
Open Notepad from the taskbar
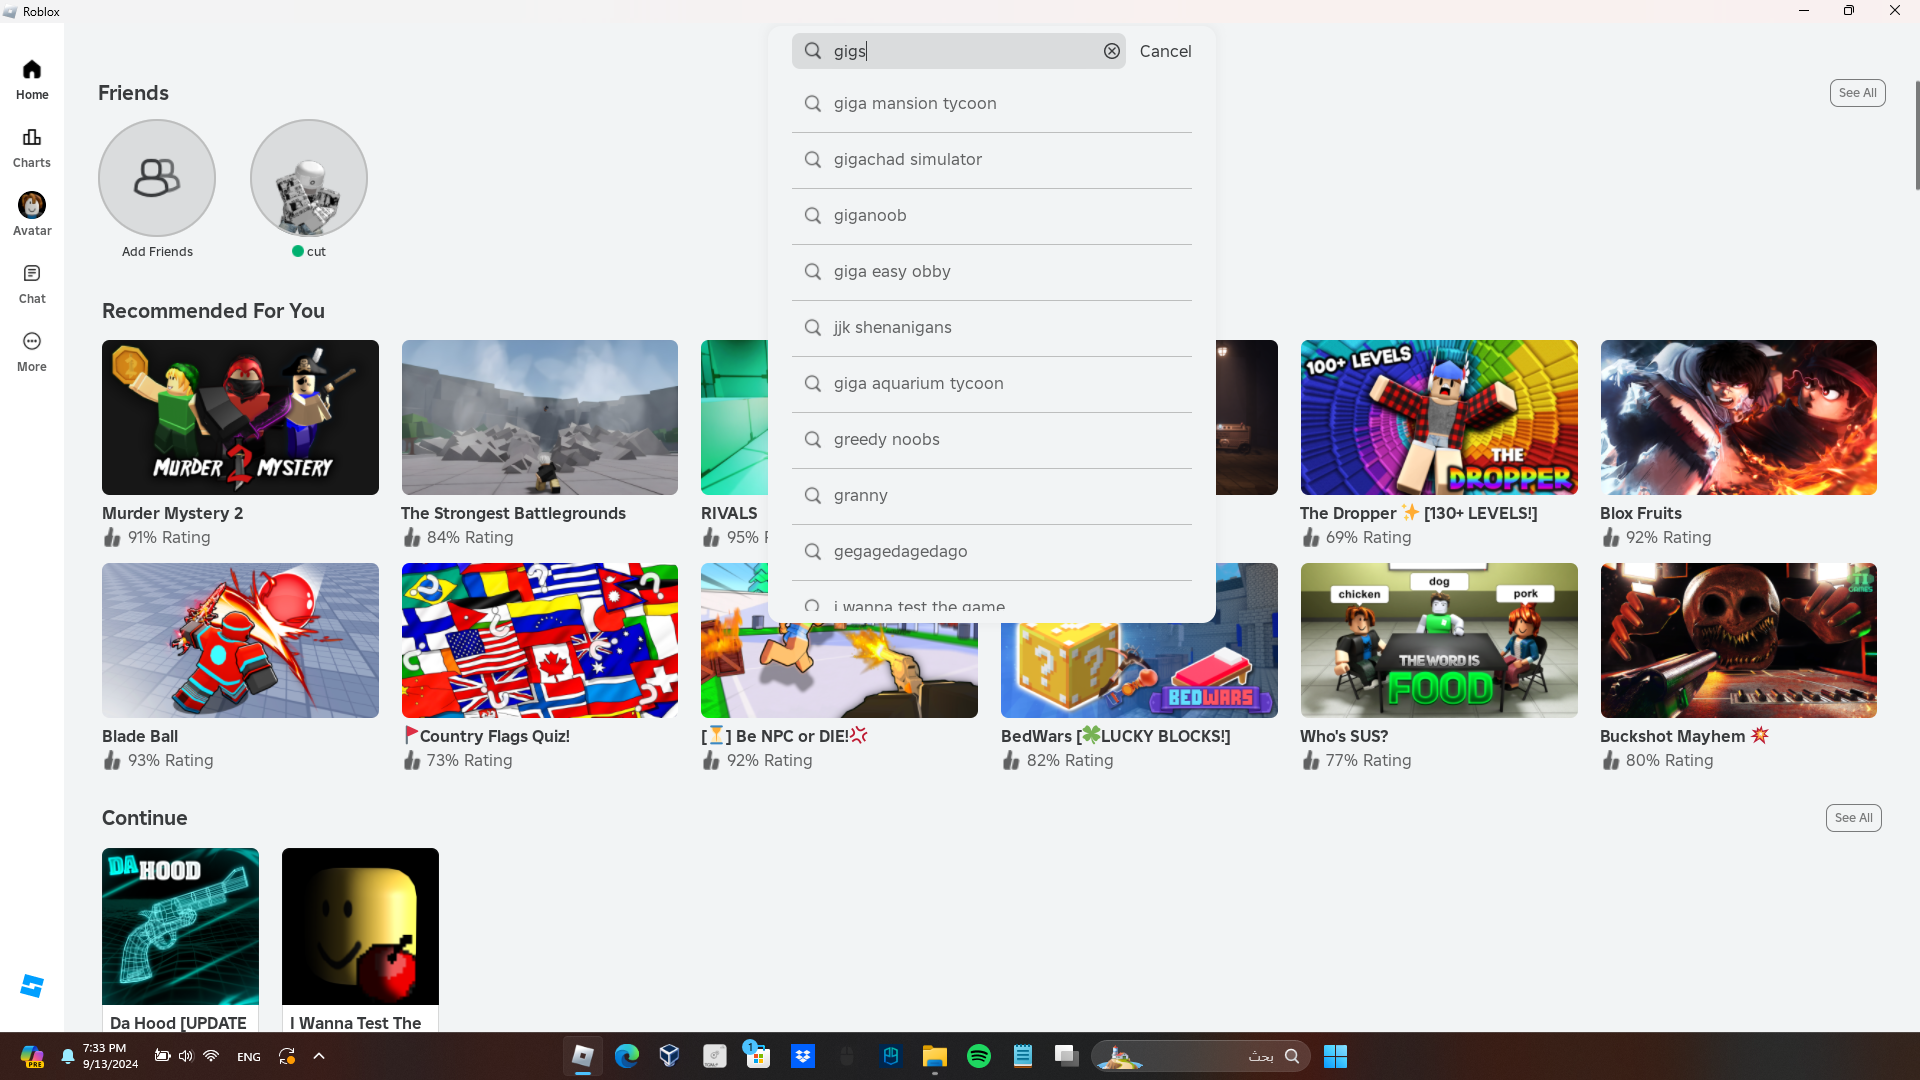click(x=1022, y=1056)
